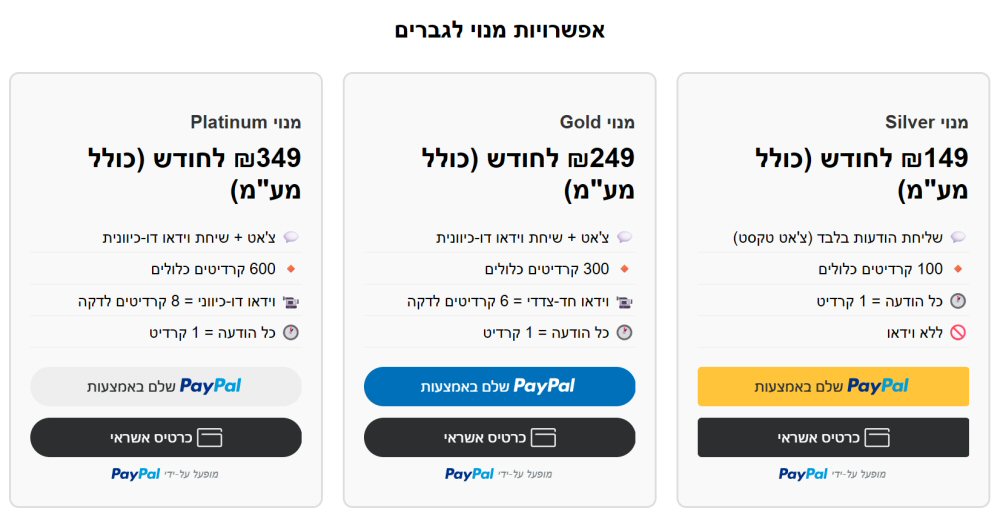Click the clock icon in Platinum plan

point(291,333)
